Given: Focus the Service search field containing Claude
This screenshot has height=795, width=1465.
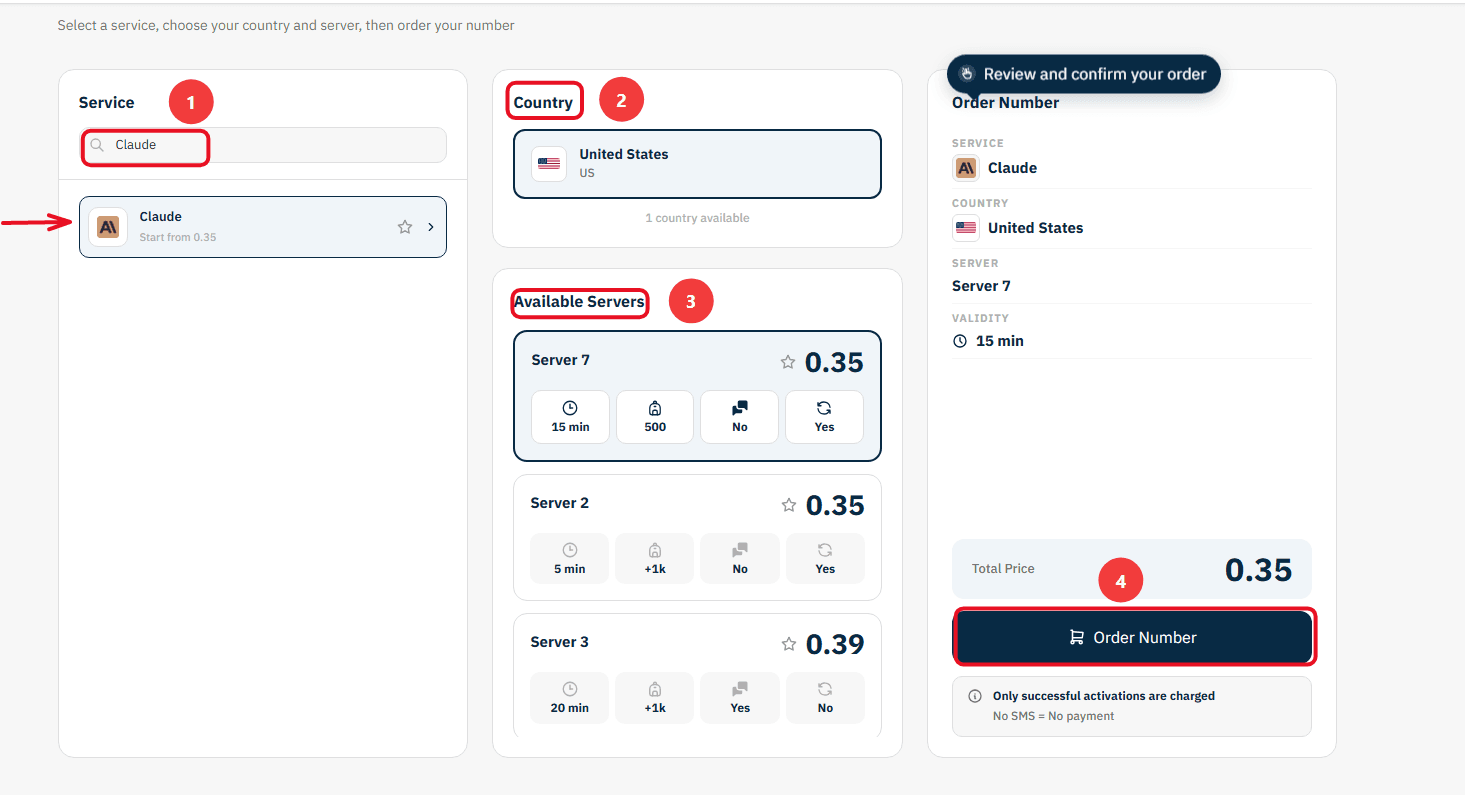Looking at the screenshot, I should 263,145.
